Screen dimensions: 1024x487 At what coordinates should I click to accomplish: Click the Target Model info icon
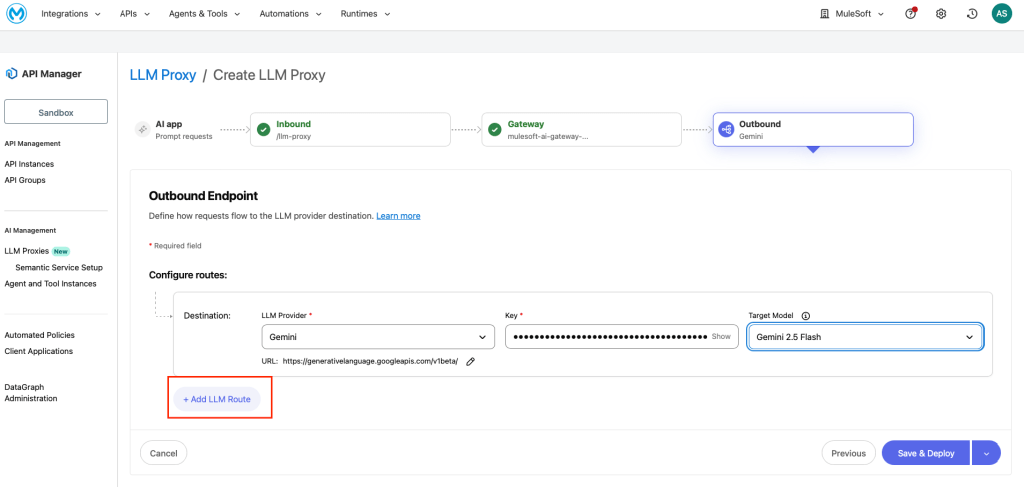[806, 315]
